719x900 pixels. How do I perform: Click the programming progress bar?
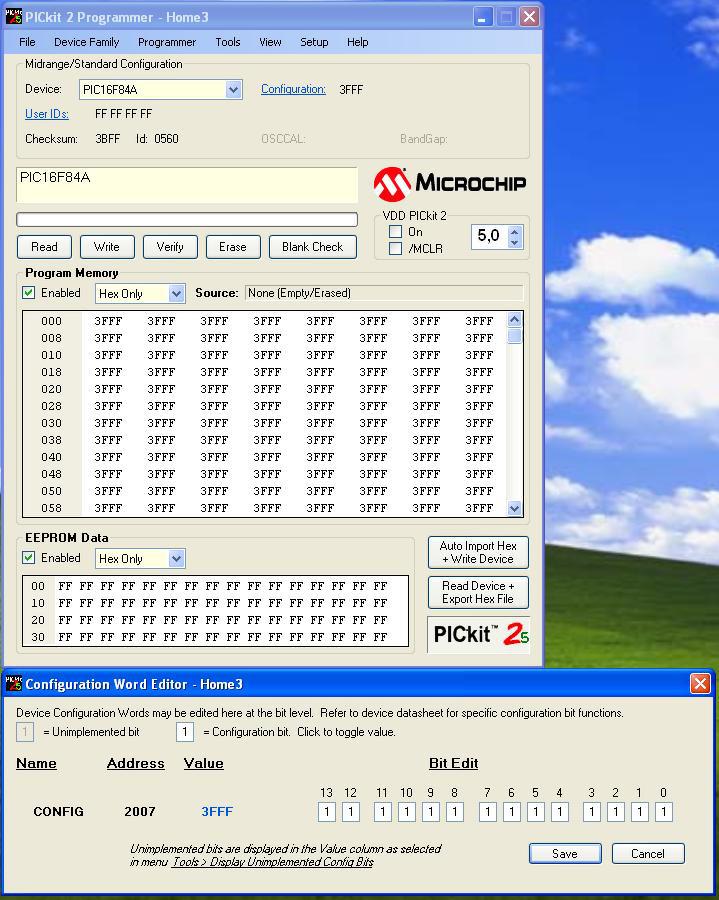click(187, 219)
